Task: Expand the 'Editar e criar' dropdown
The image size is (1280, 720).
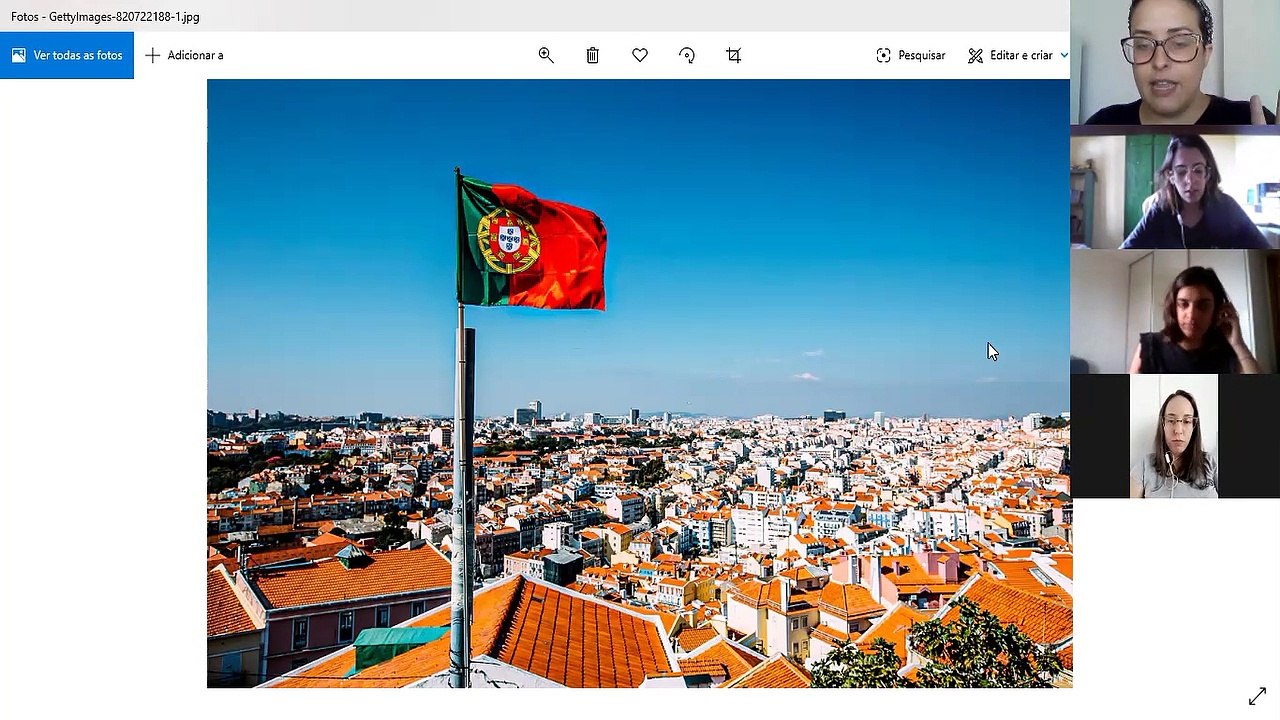Action: [1017, 55]
